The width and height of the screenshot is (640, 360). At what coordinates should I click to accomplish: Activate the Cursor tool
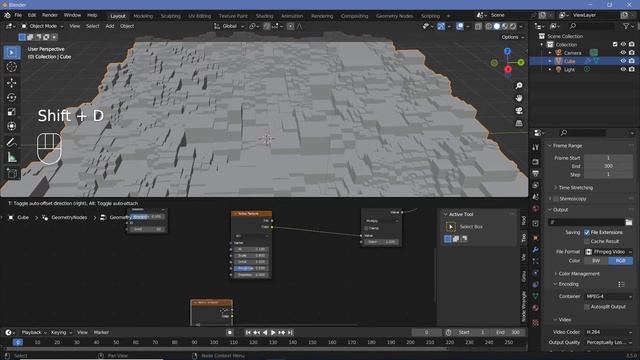coord(12,67)
